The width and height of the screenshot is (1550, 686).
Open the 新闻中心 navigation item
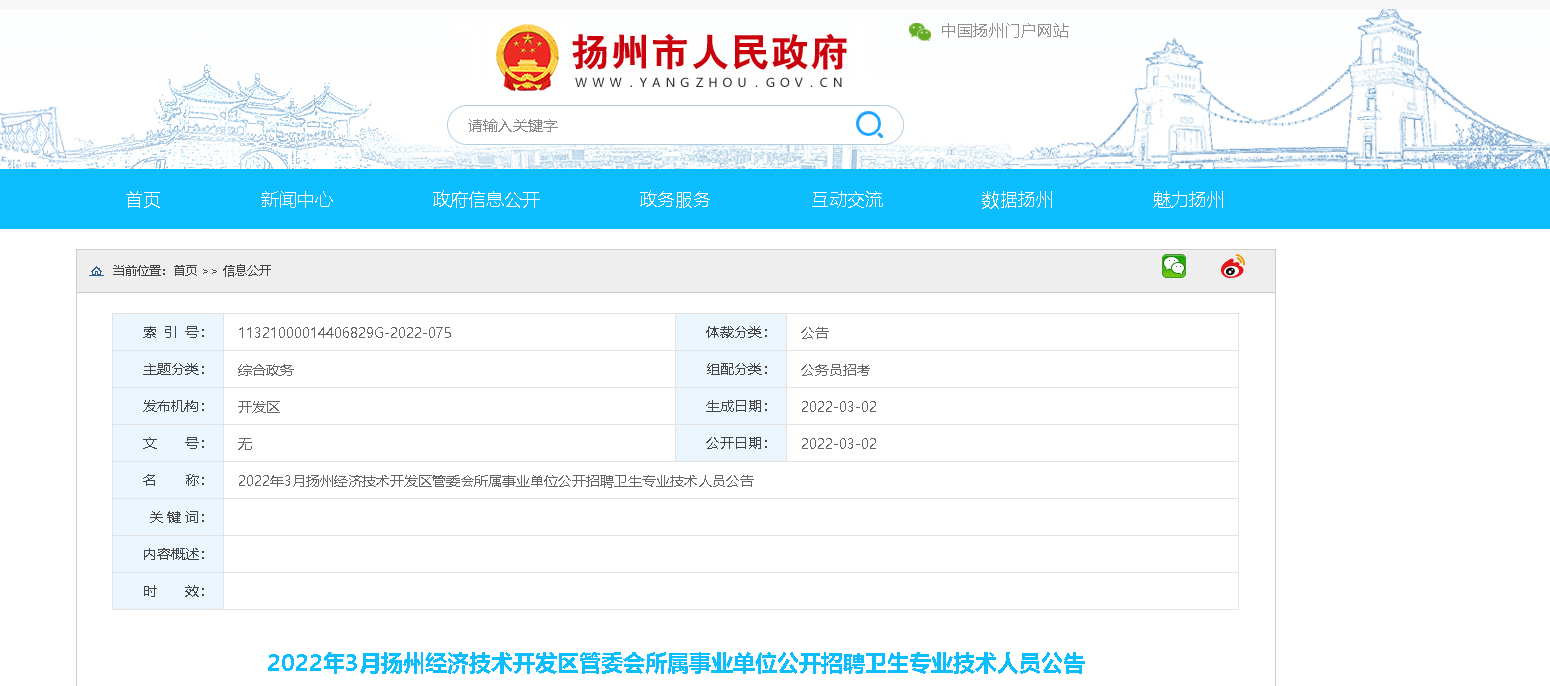pos(297,199)
